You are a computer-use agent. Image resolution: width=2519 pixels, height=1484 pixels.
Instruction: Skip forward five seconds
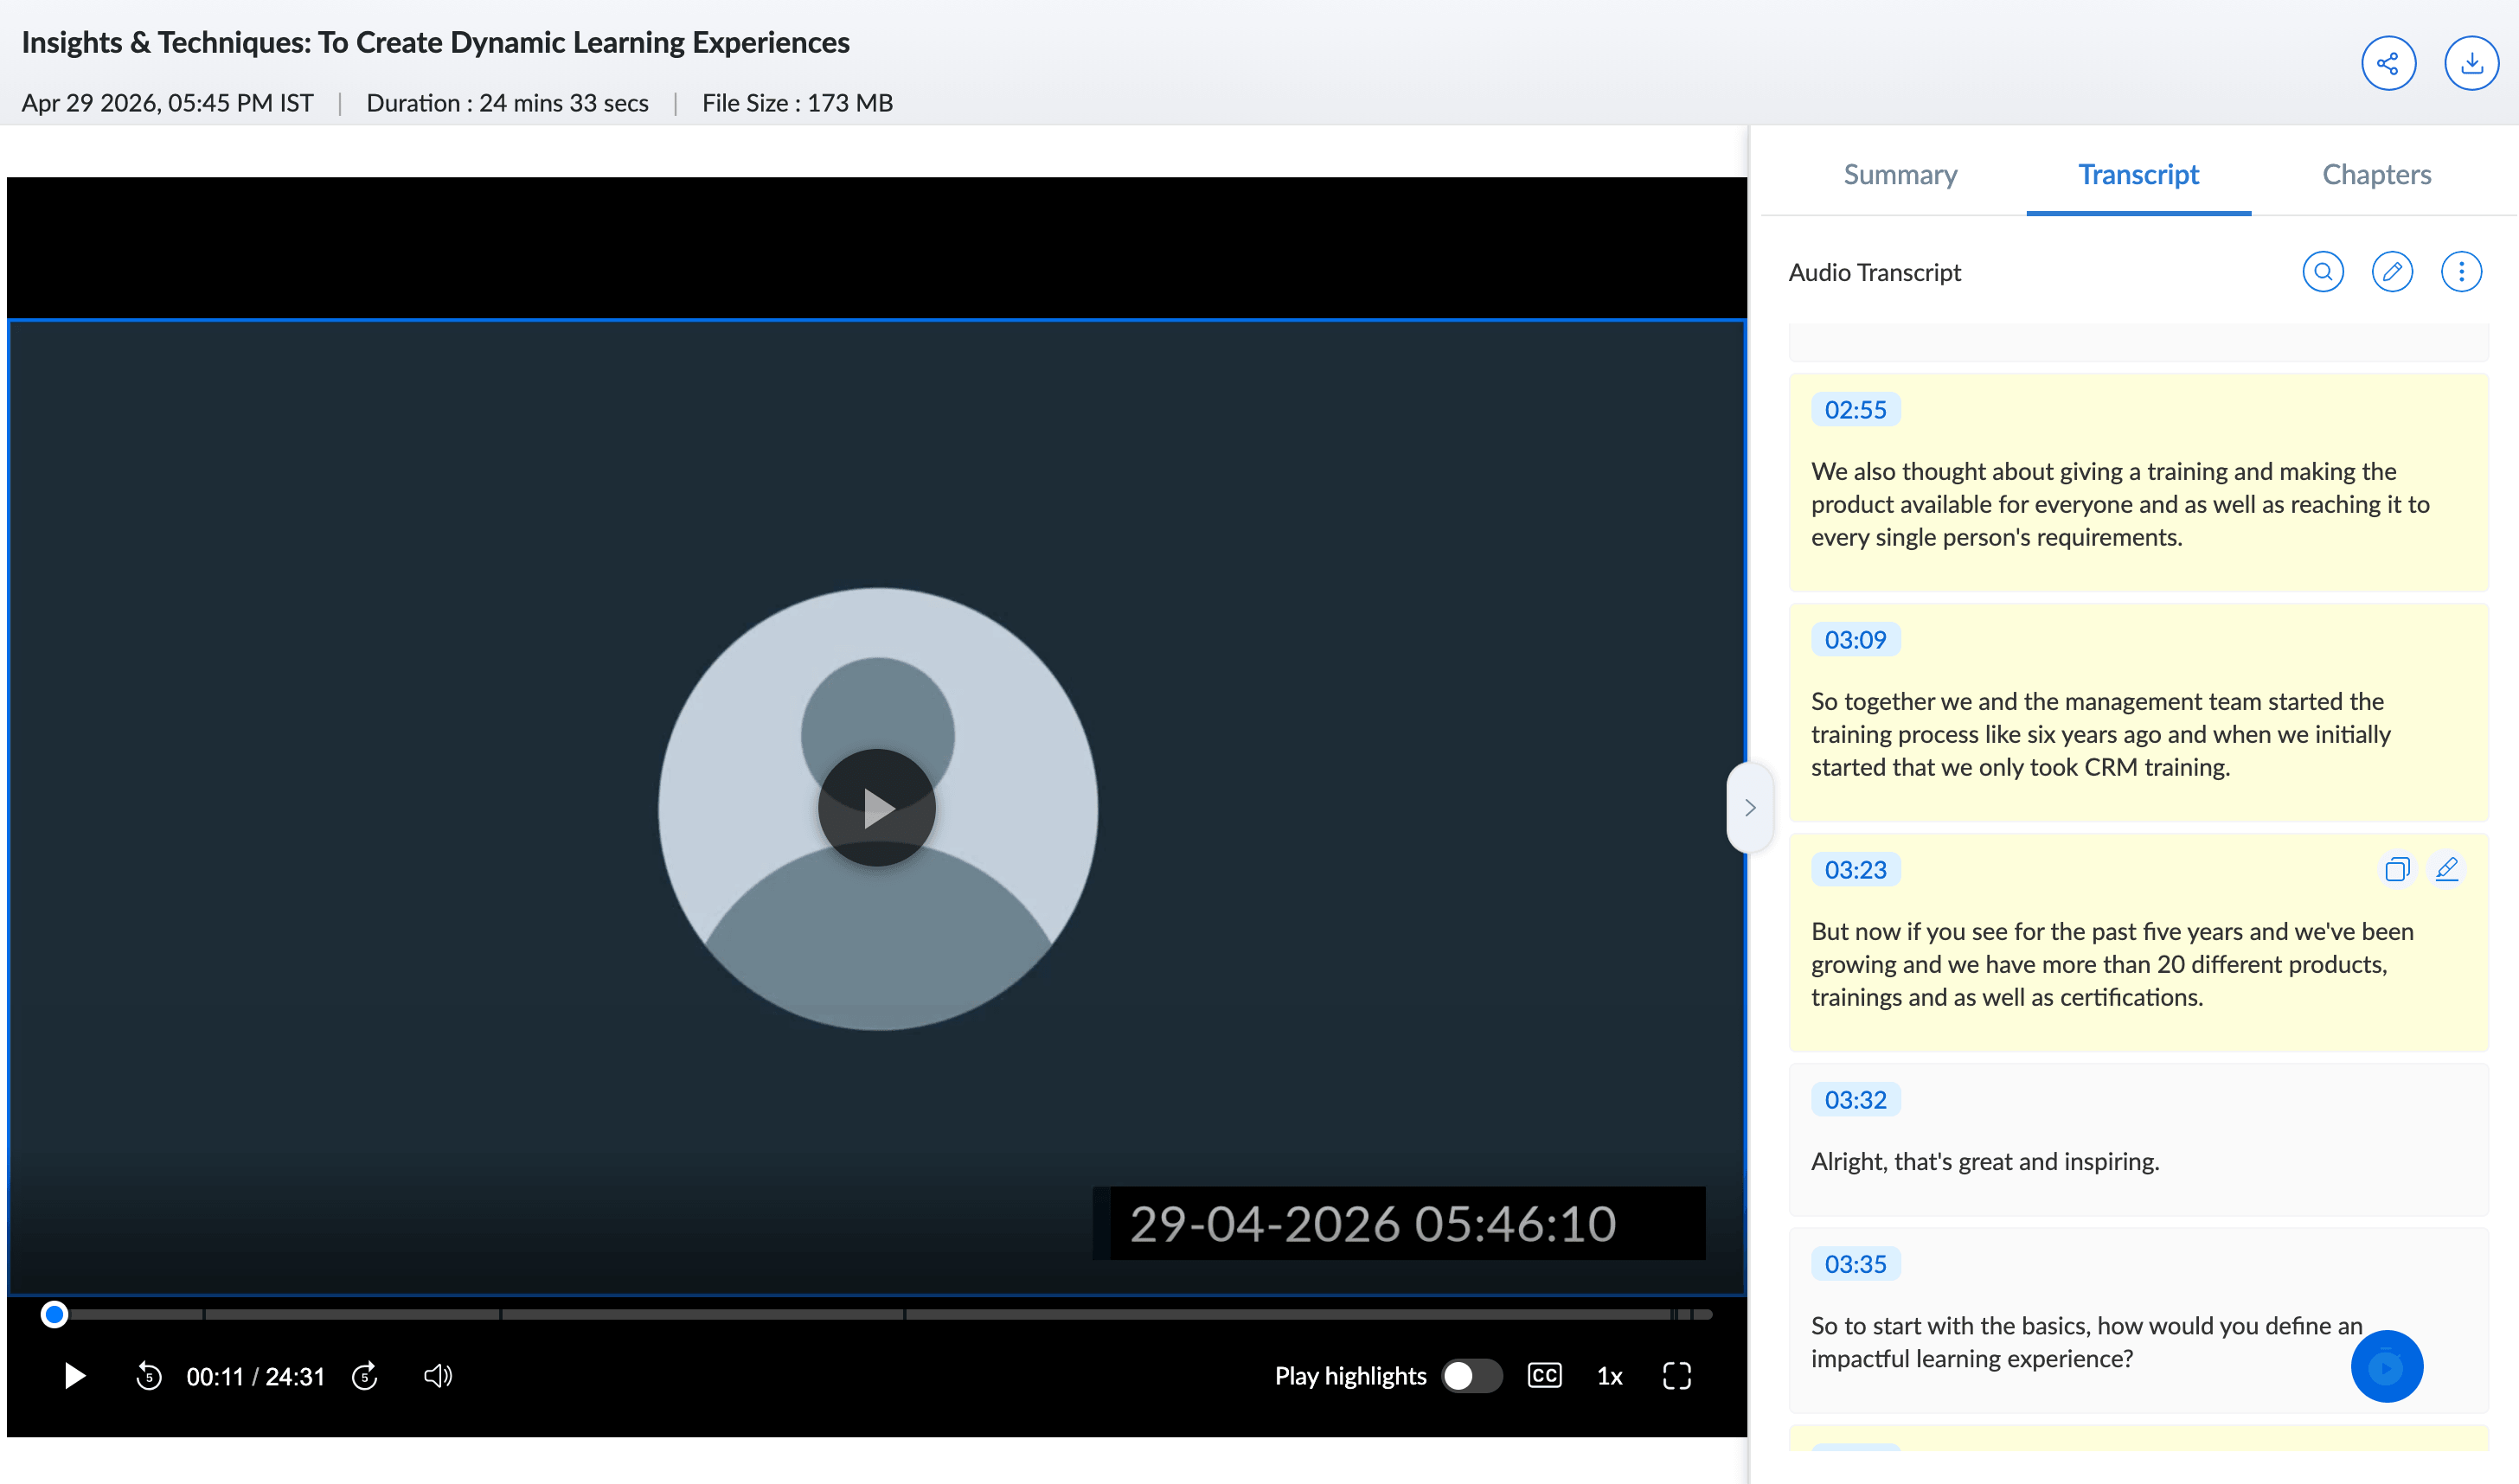[x=364, y=1376]
